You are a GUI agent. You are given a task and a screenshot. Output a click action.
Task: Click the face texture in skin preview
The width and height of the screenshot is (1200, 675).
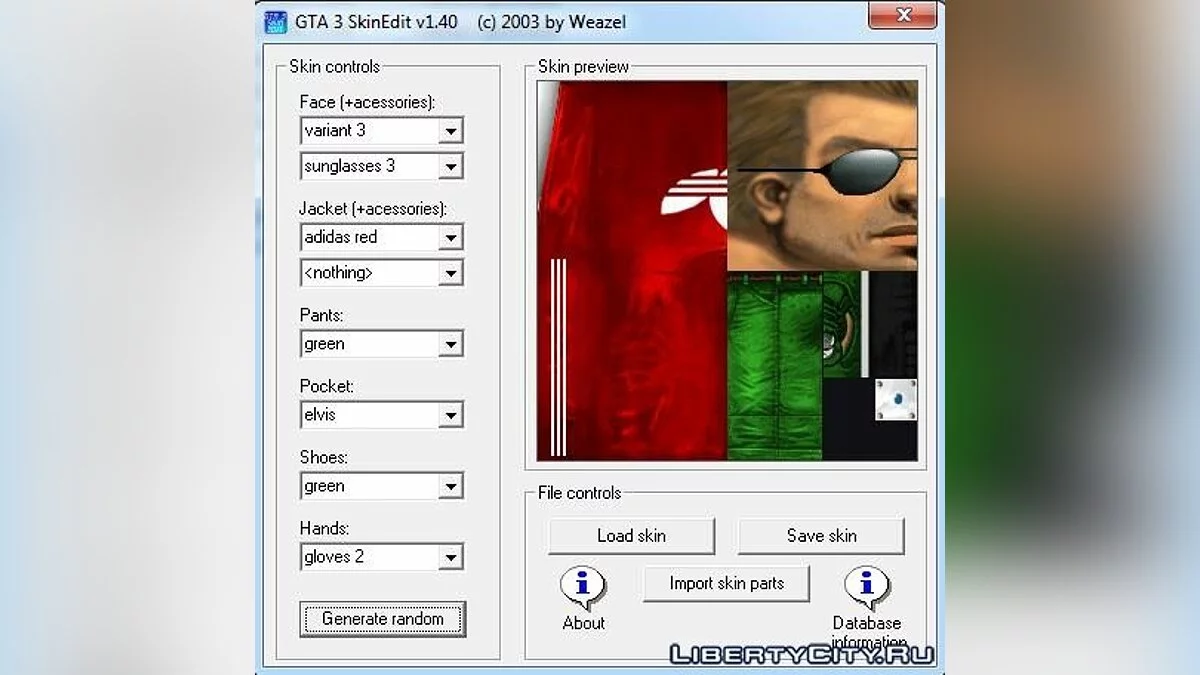821,175
